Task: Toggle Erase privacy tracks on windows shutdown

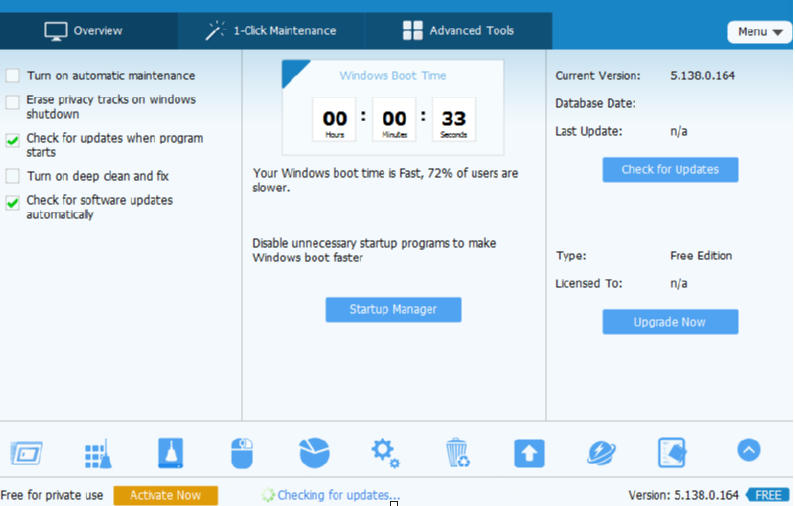Action: pos(13,102)
